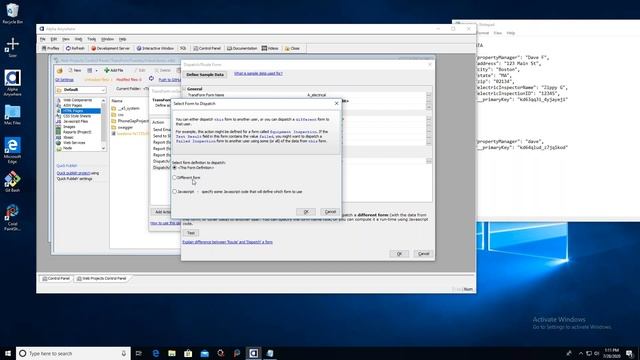Click OK in the Dispatch/Route Form window
The image size is (640, 360).
click(x=399, y=253)
